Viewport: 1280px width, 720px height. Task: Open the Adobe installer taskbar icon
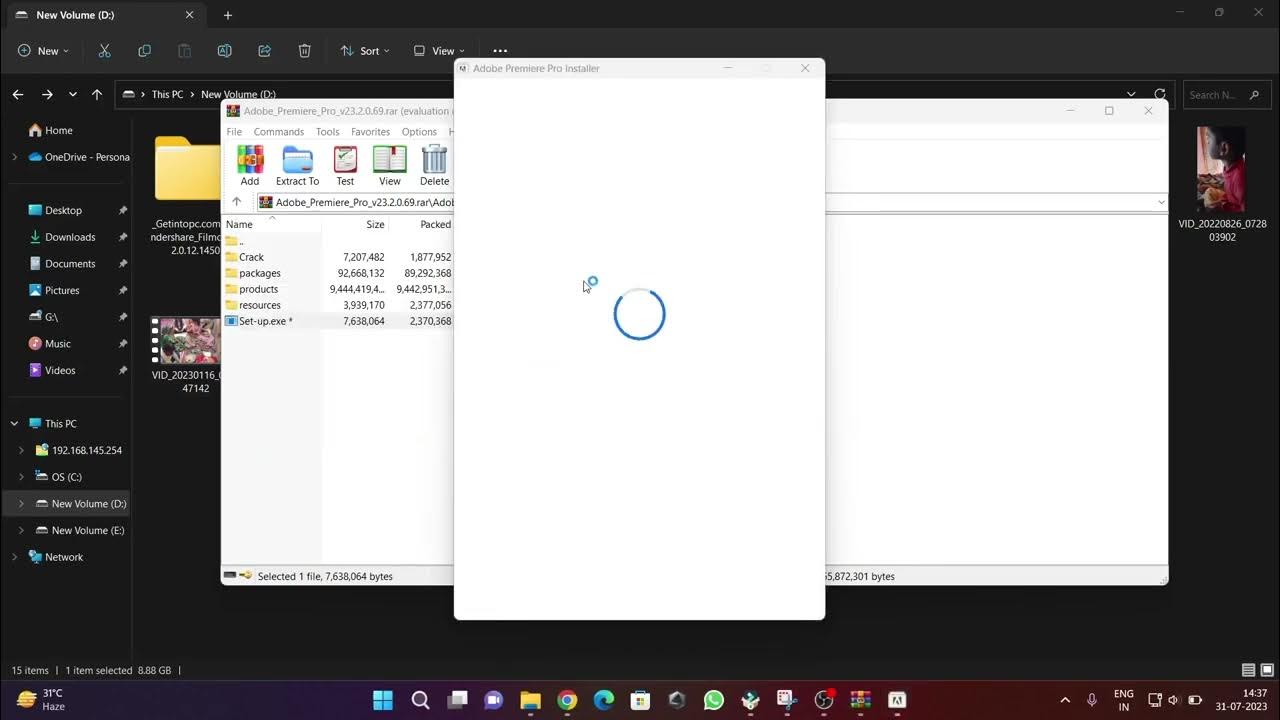[897, 700]
